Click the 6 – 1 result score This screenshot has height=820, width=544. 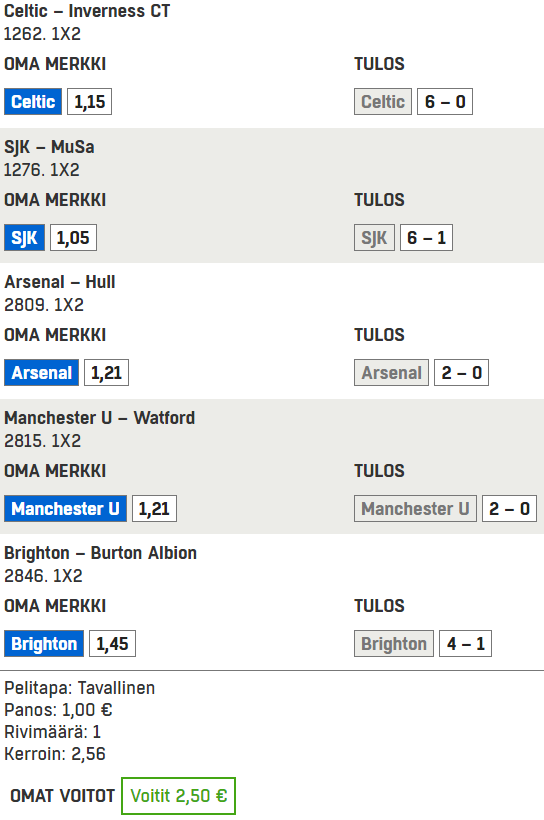point(426,237)
